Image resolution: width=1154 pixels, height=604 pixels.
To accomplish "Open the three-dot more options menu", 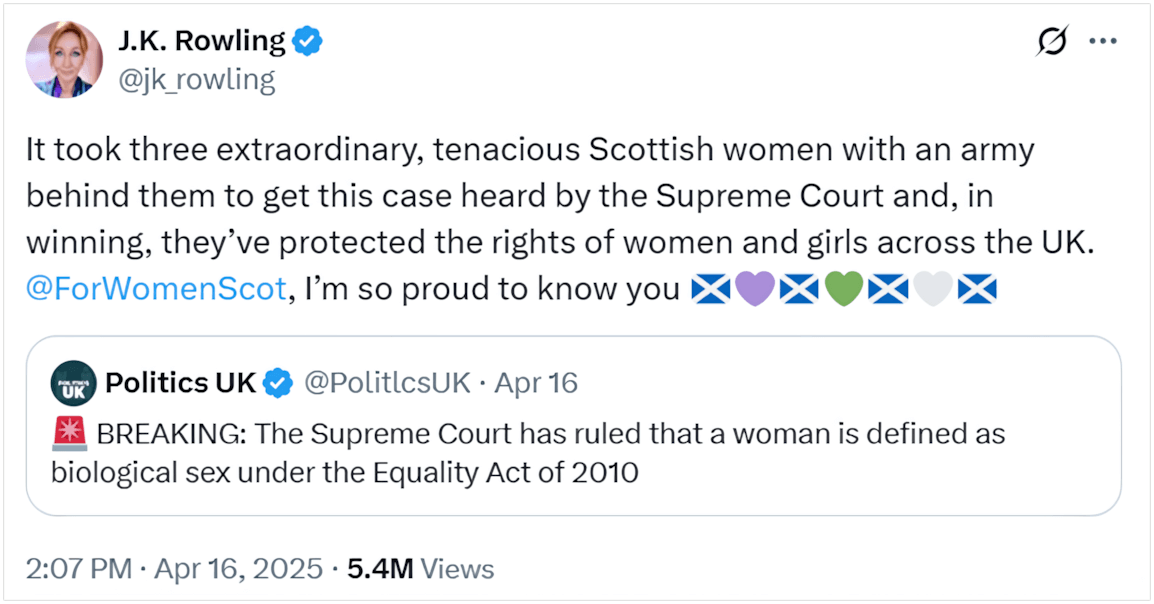I will 1102,42.
